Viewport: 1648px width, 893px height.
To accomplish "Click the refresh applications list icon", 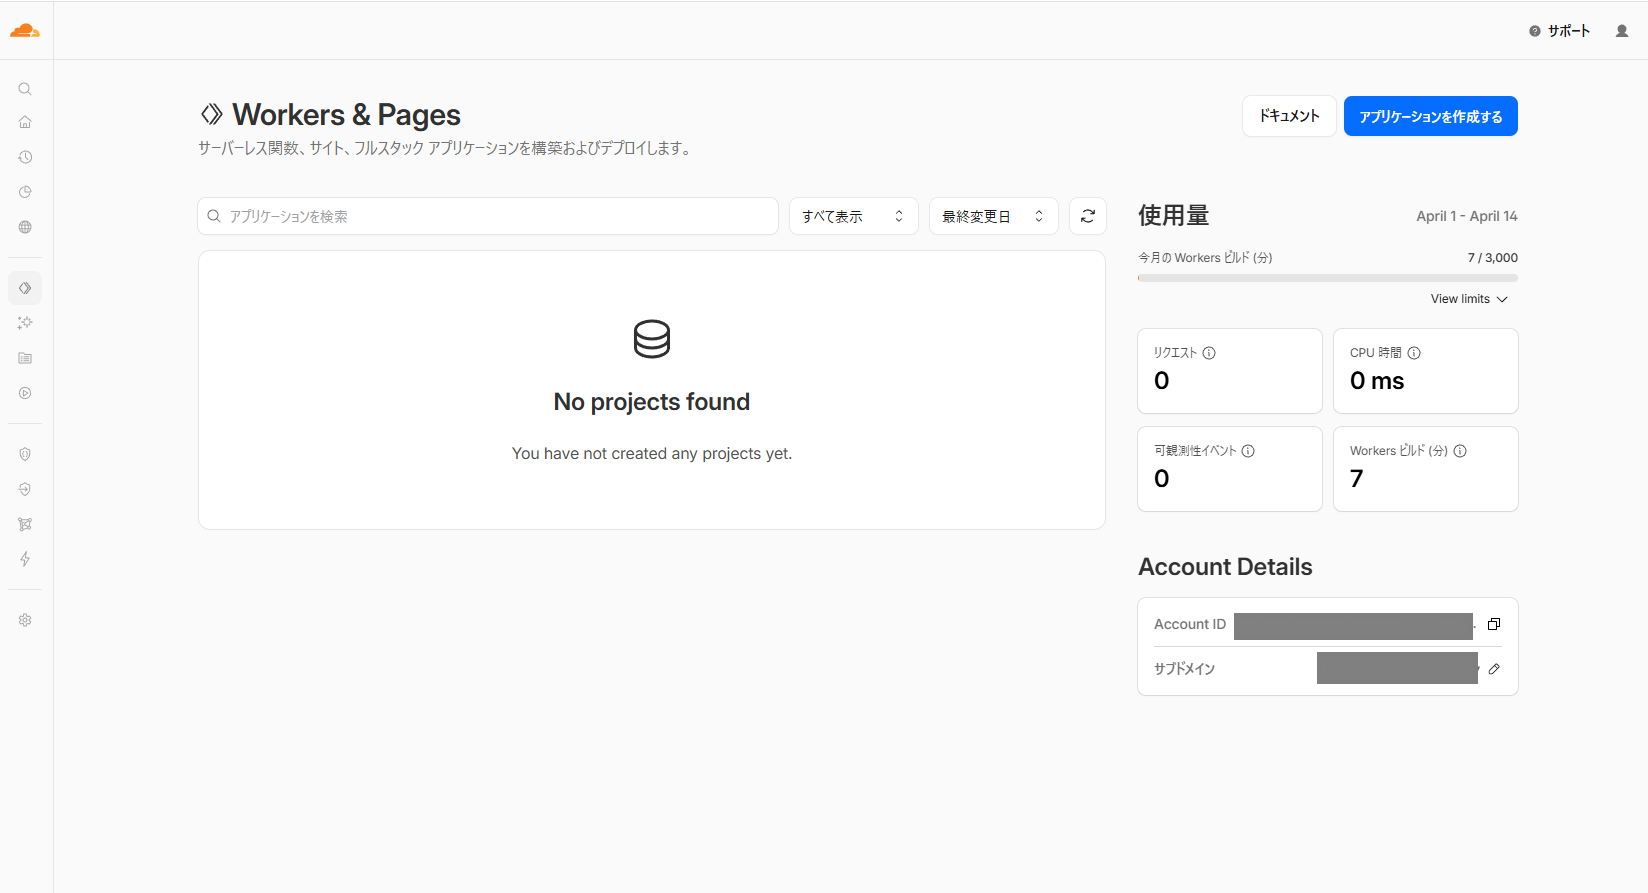I will click(x=1088, y=216).
